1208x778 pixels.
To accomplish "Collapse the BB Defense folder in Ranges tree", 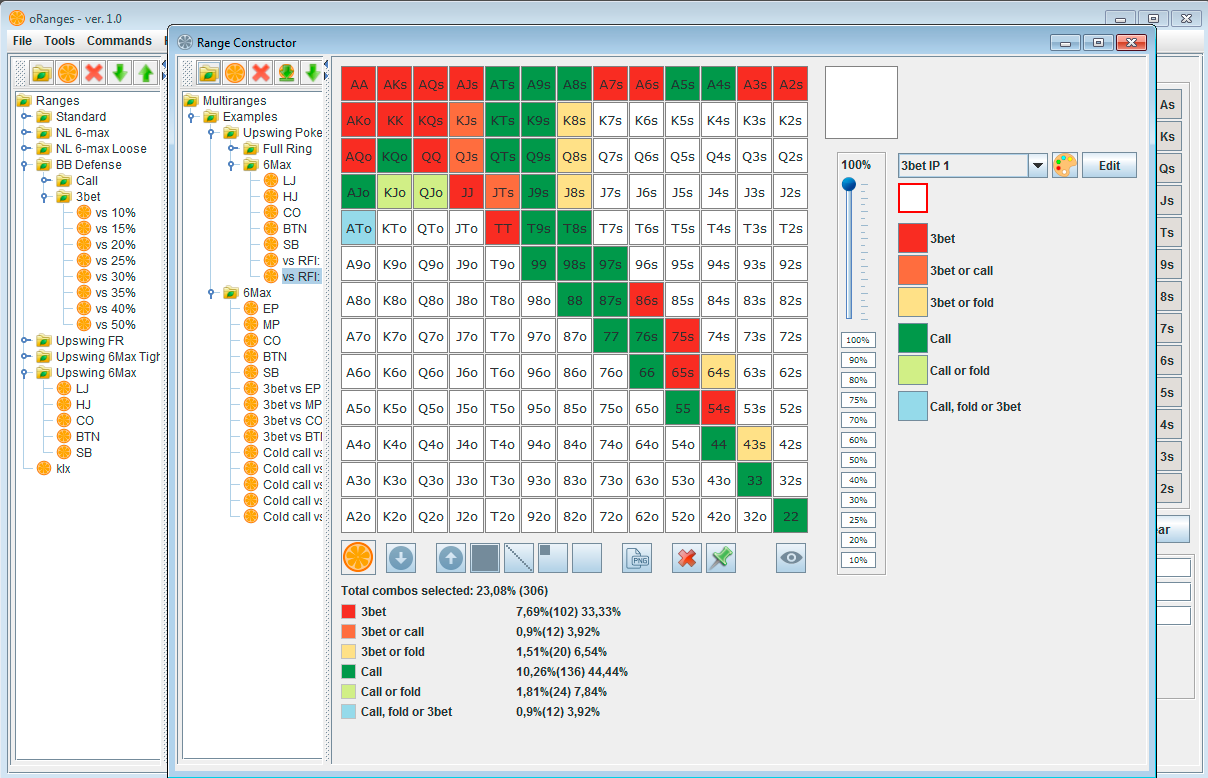I will coord(26,165).
